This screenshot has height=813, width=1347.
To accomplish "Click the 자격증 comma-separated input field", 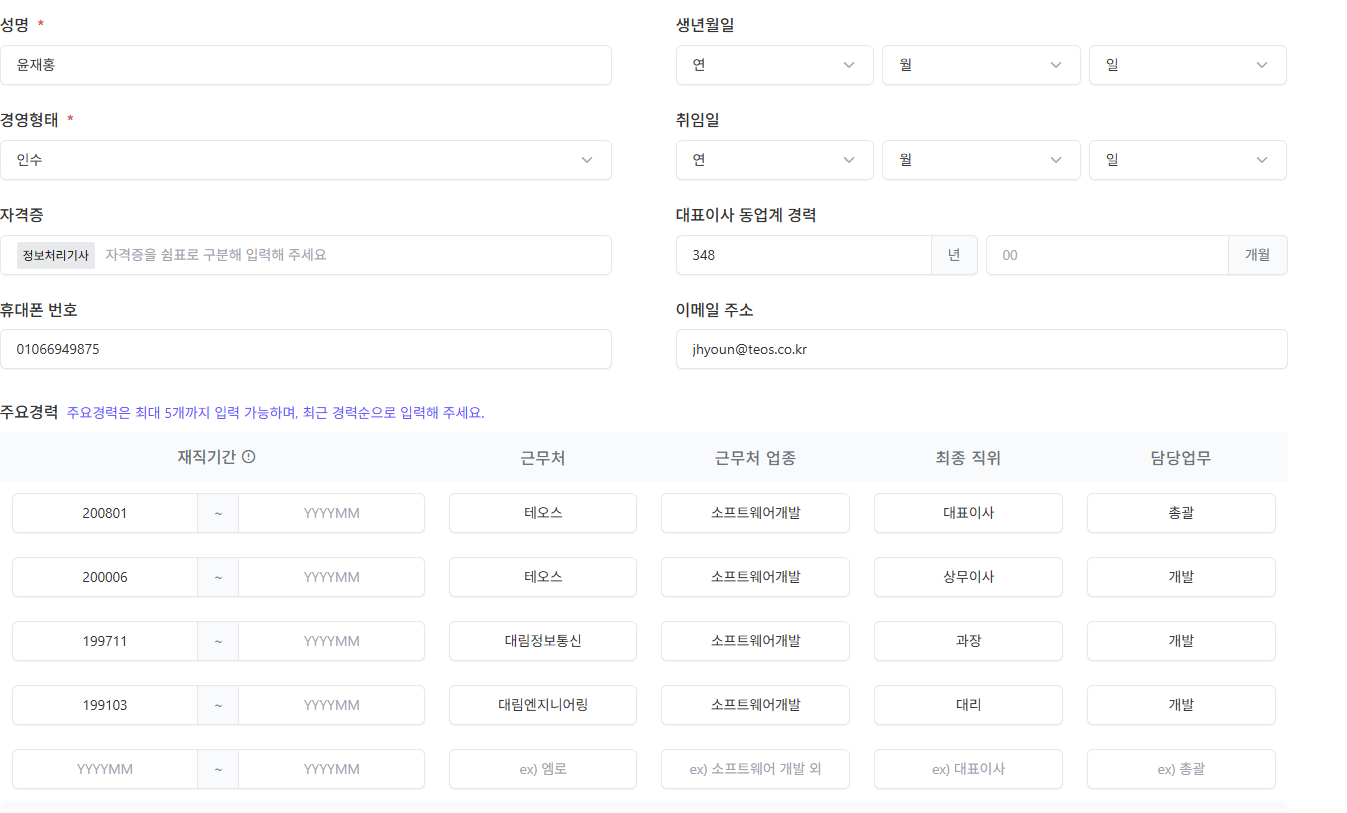I will point(350,255).
